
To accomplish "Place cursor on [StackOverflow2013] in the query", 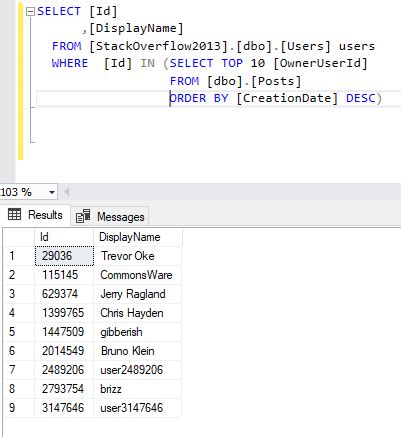I will click(159, 46).
